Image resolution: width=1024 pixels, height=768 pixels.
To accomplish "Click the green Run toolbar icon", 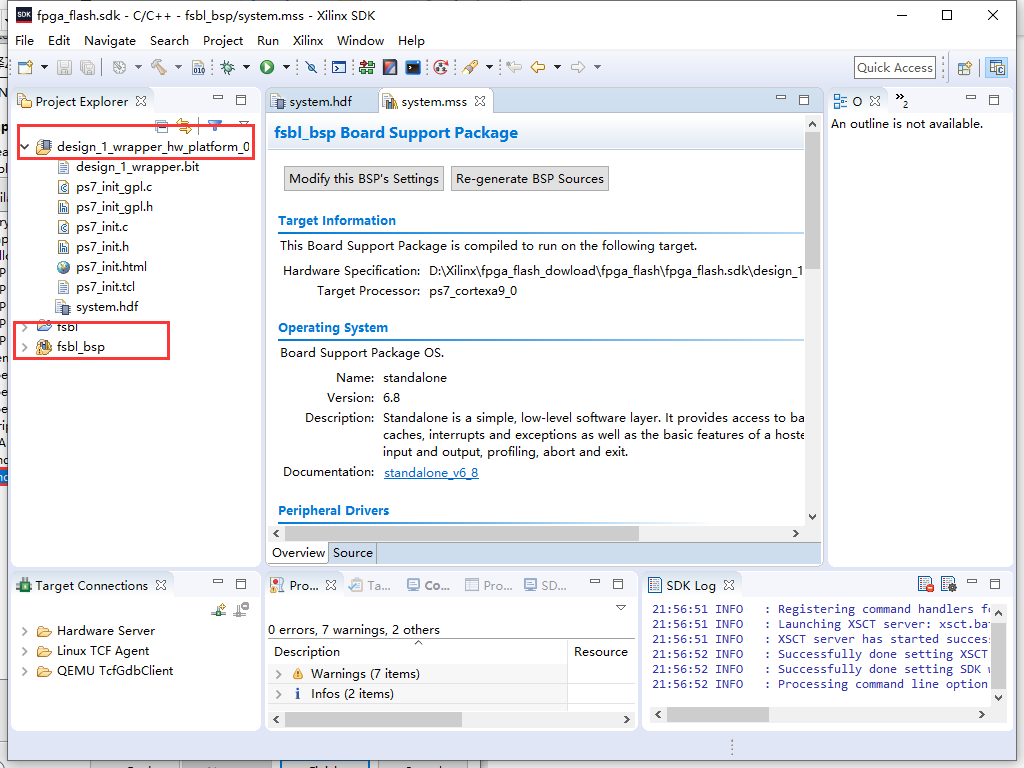I will point(266,67).
